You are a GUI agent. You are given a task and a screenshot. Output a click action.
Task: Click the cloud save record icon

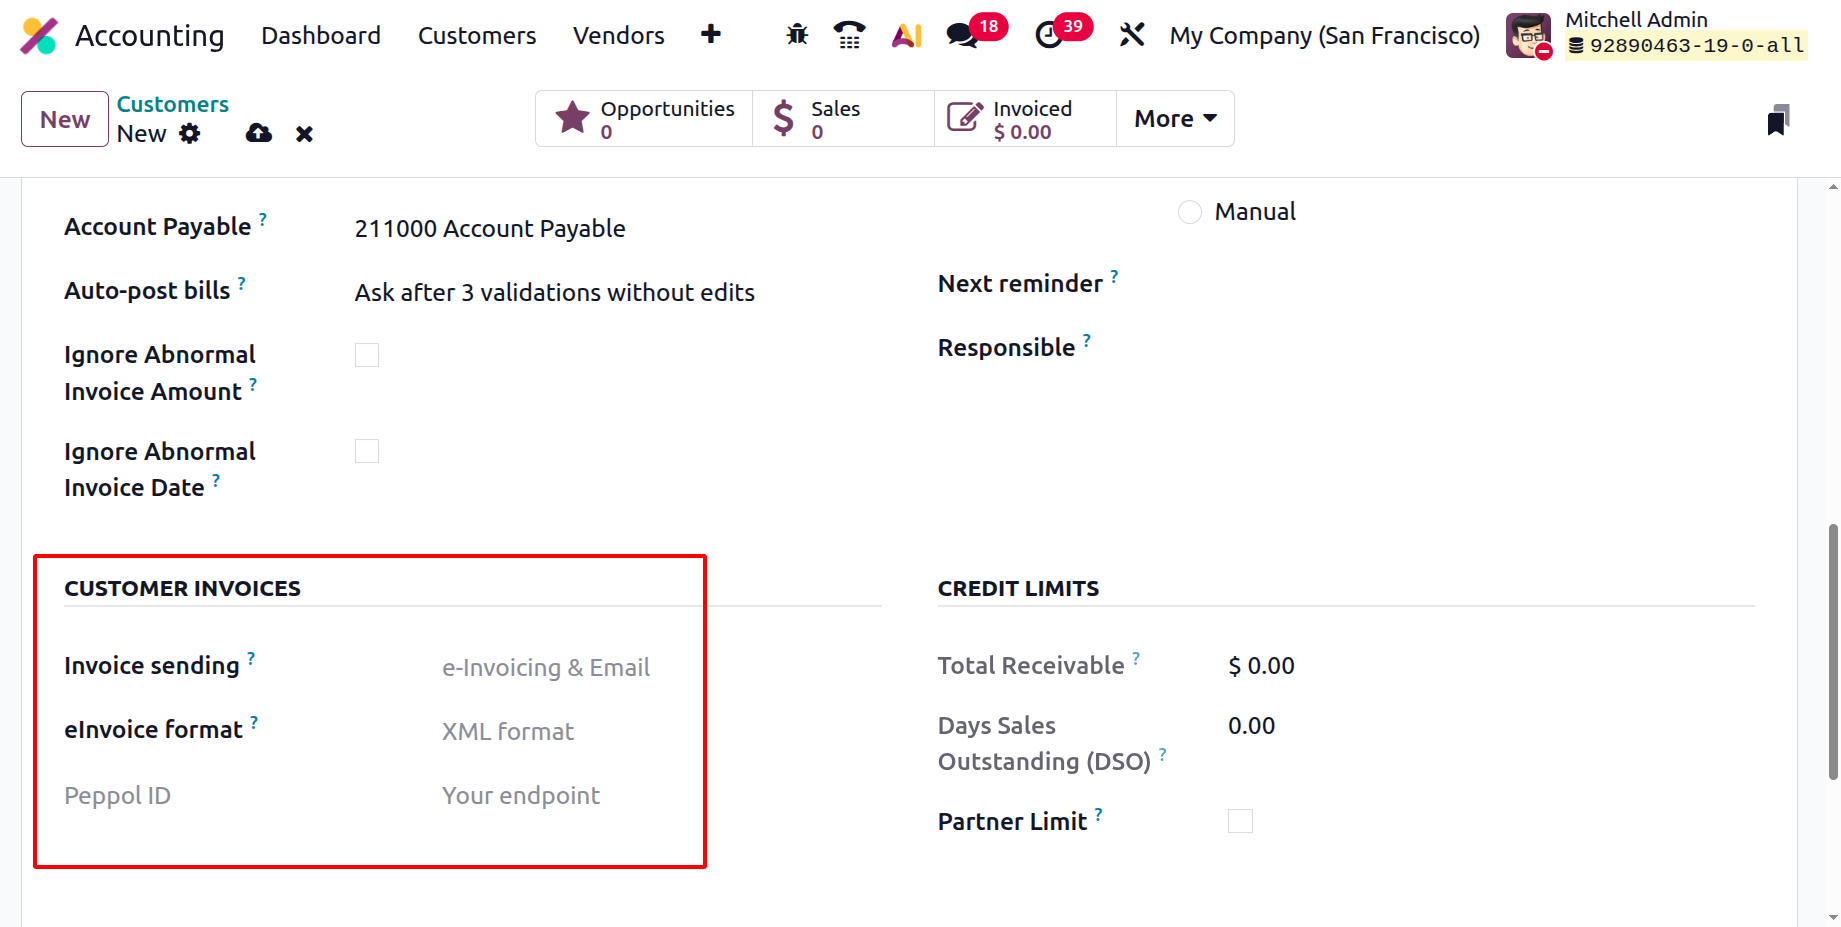(x=259, y=133)
